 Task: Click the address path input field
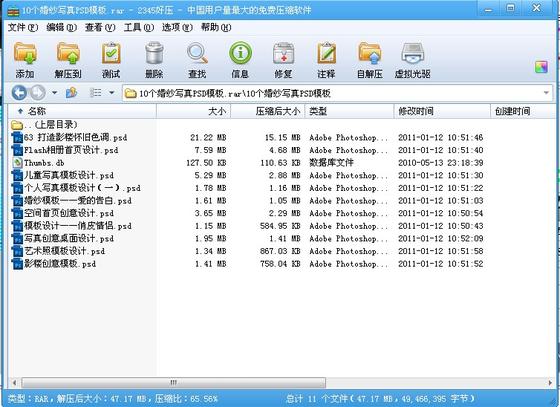(x=338, y=93)
